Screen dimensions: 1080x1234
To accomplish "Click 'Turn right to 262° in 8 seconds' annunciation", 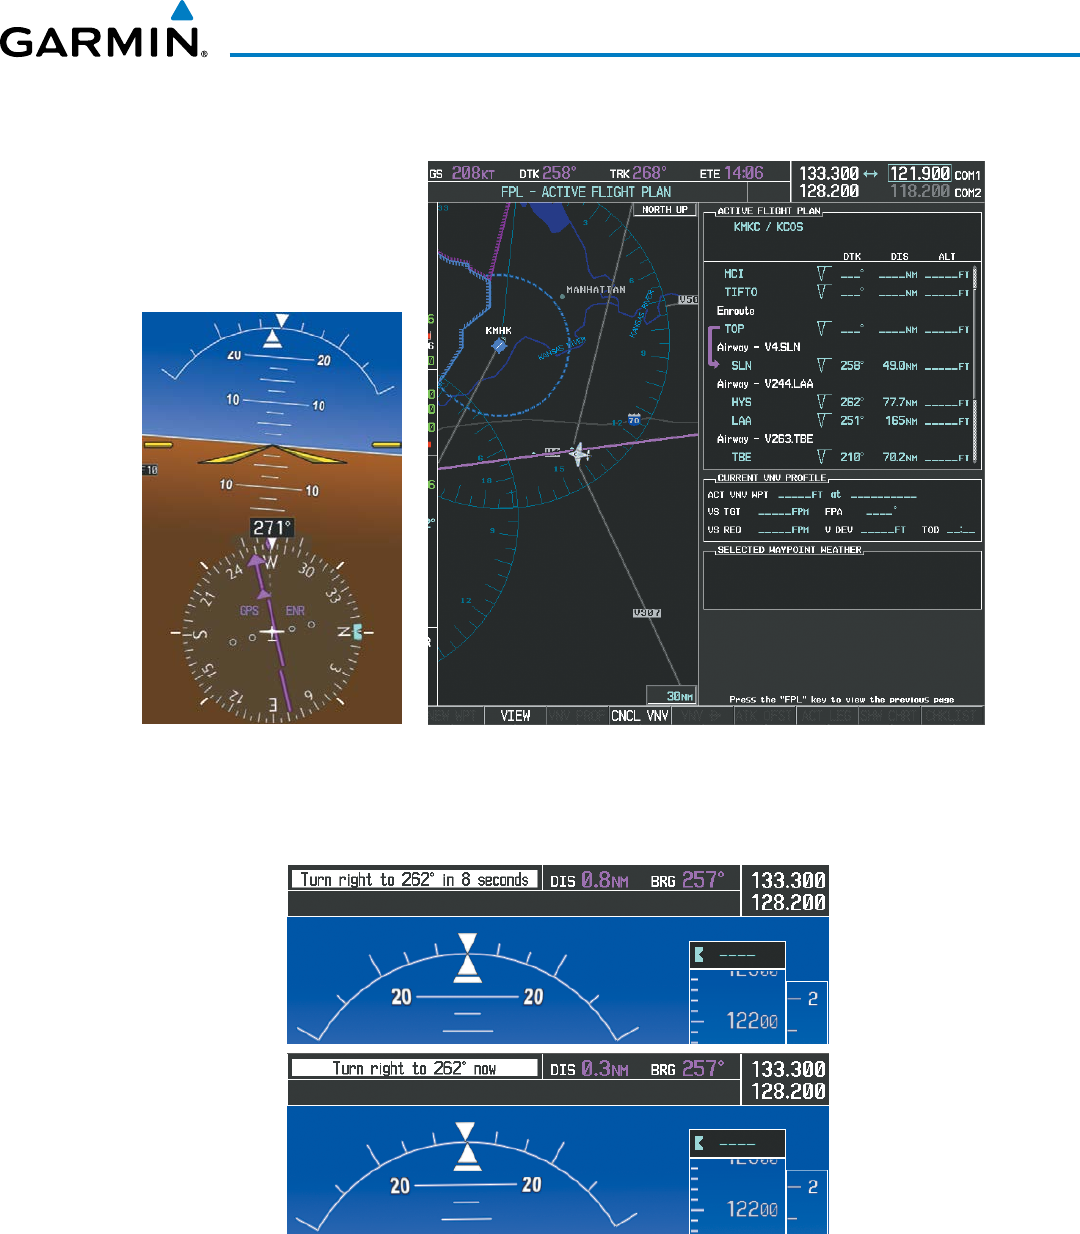I will tap(414, 879).
